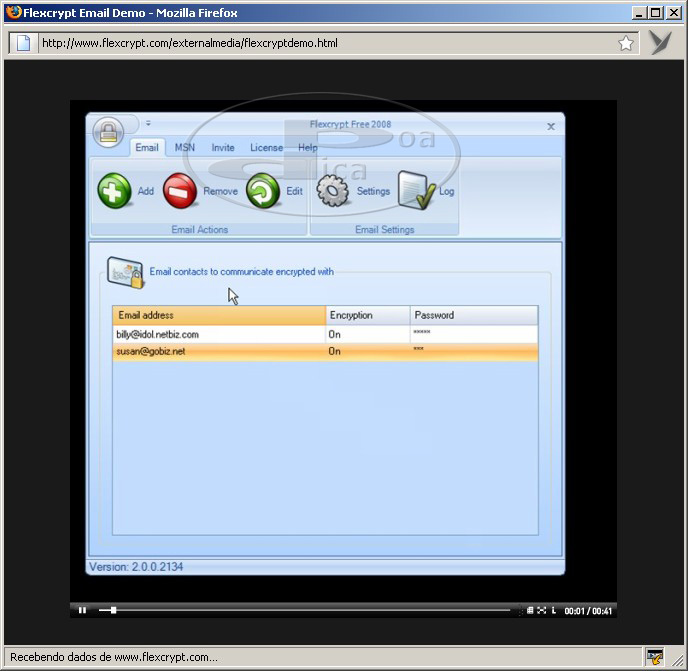The height and width of the screenshot is (671, 688).
Task: Click the green Add contact icon
Action: [114, 190]
